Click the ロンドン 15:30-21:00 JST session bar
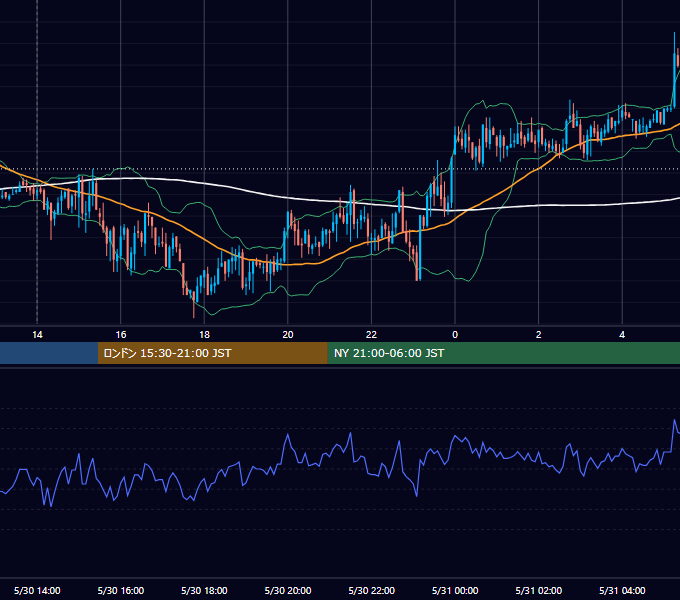Screen dimensions: 680x600 [212, 353]
